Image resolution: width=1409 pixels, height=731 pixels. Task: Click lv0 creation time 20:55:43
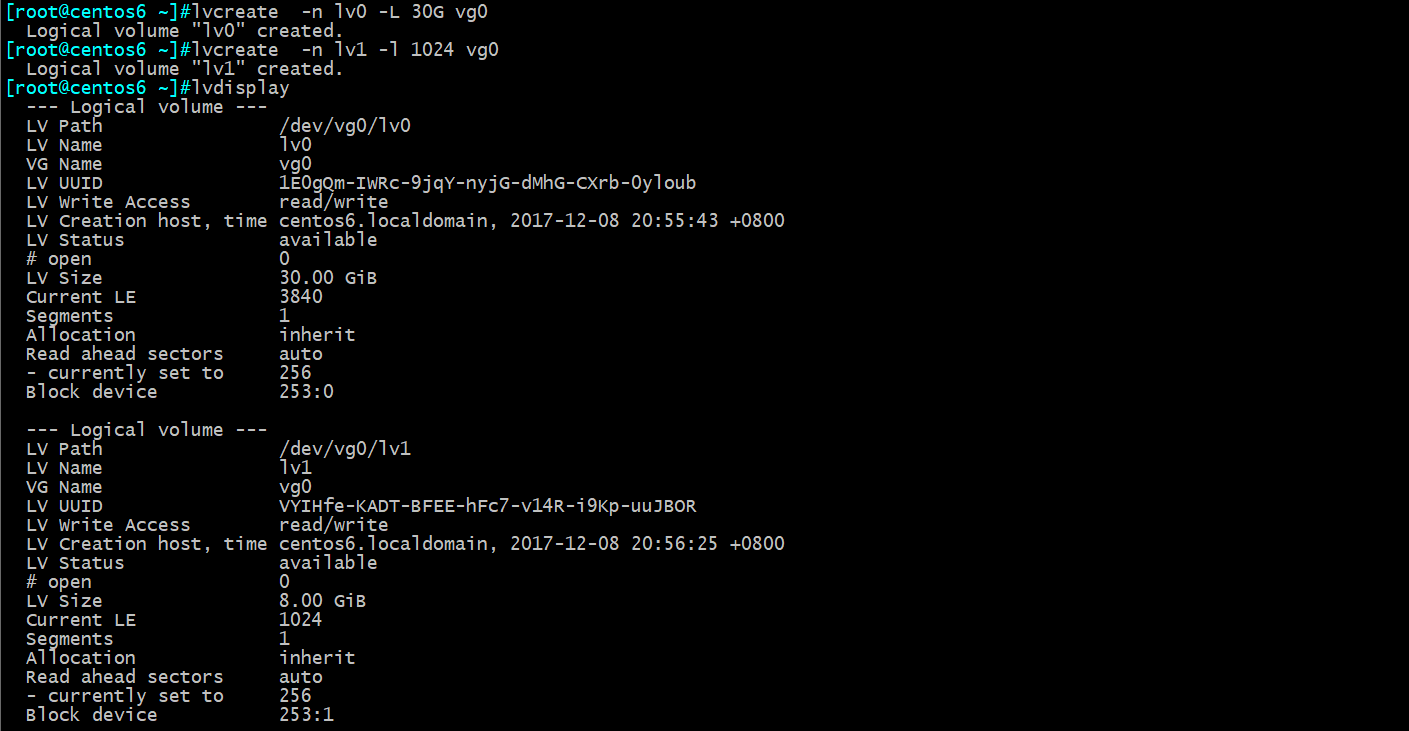pos(675,221)
